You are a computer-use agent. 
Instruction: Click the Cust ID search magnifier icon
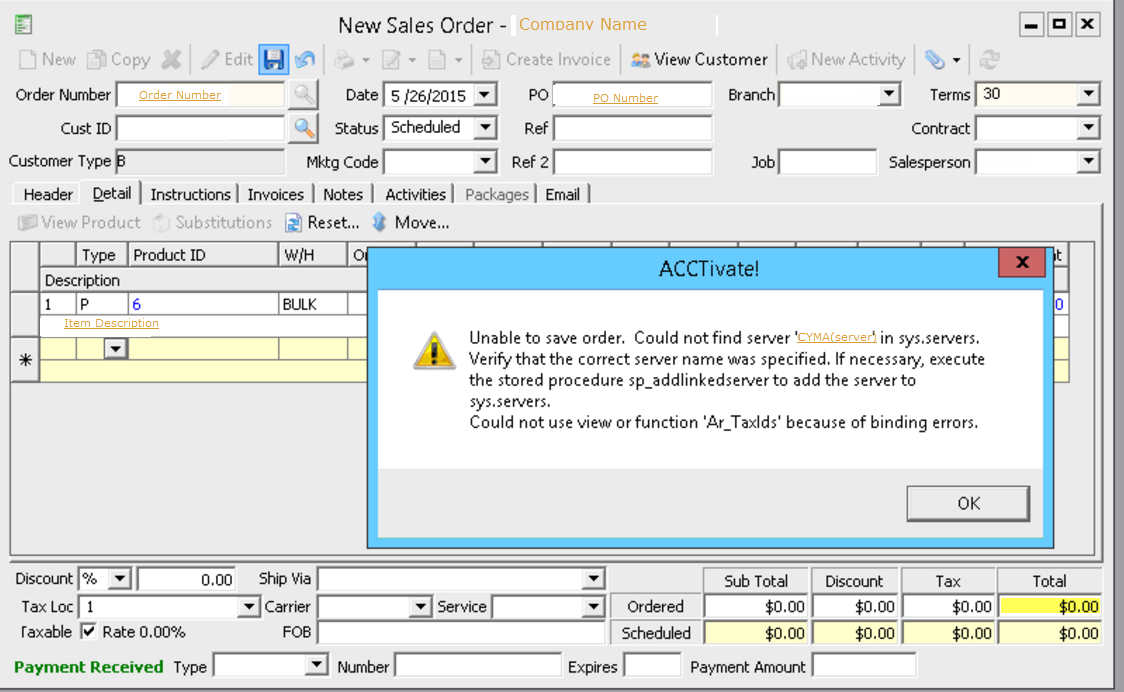coord(304,128)
